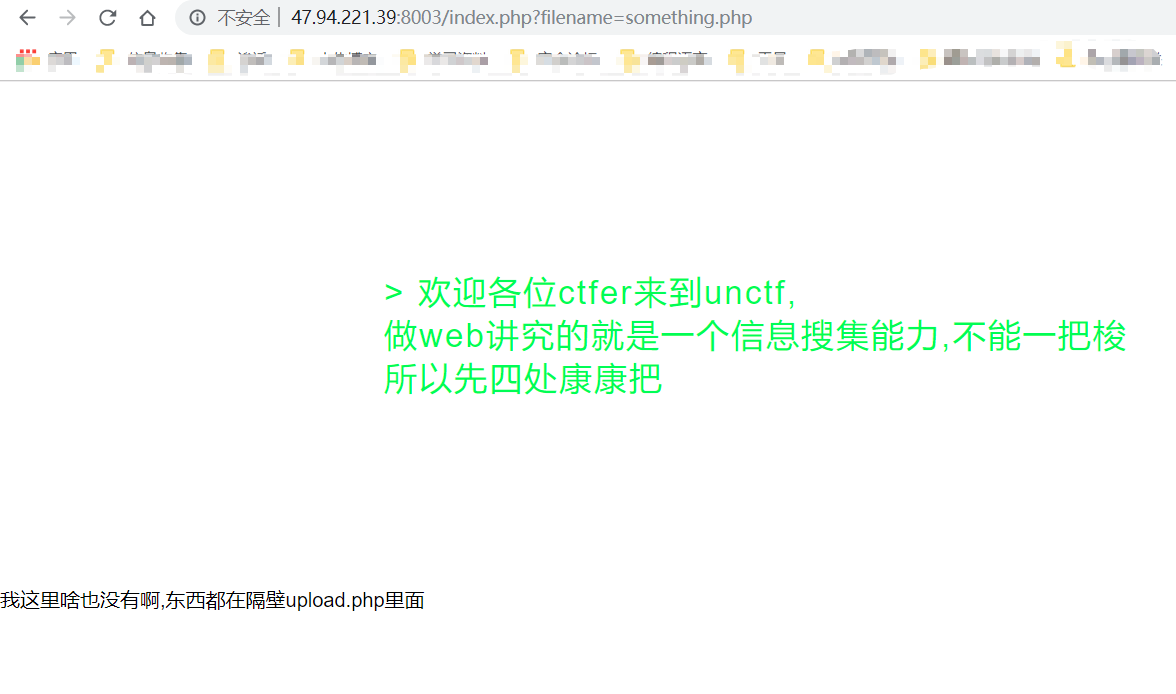Click the forward navigation arrow
1176x694 pixels.
(68, 17)
